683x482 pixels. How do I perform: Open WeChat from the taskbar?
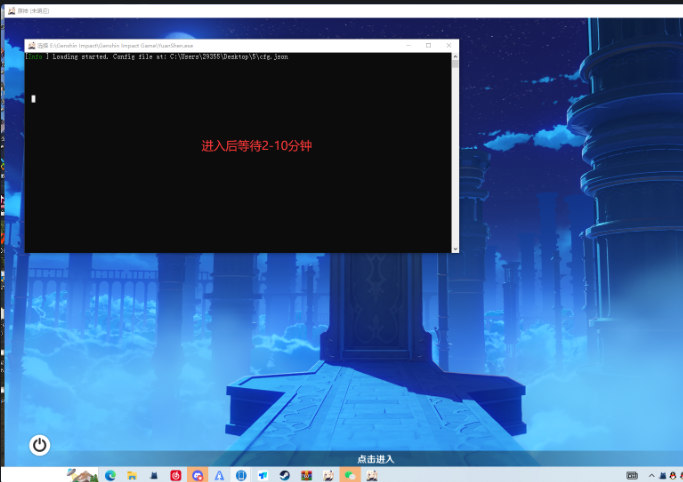[x=350, y=475]
